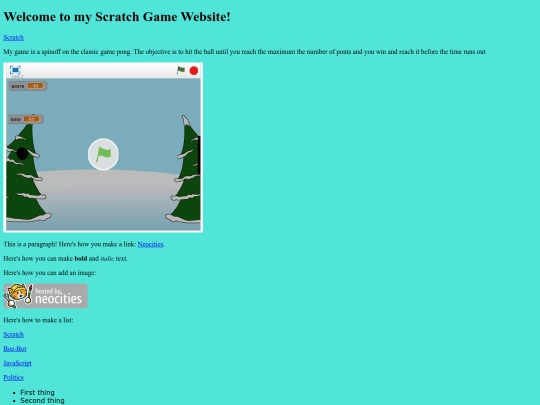Click the heading 'Welcome to my Scratch Game Website!'
Viewport: 540px width, 405px height.
[117, 17]
